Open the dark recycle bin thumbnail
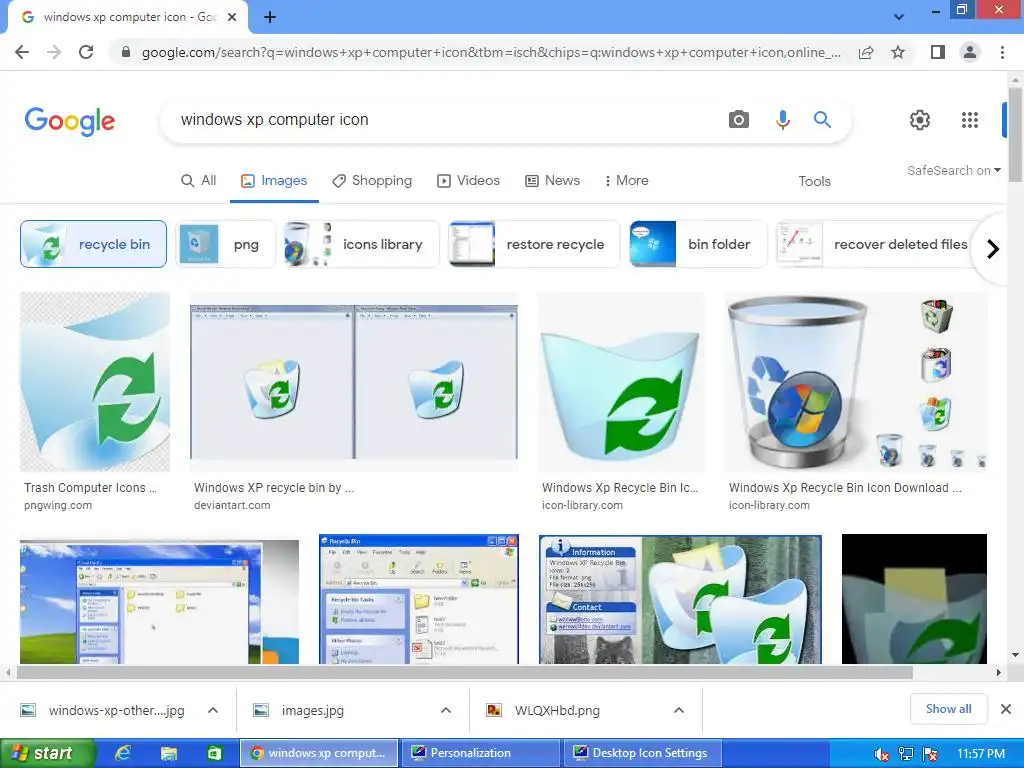Image resolution: width=1024 pixels, height=768 pixels. pyautogui.click(x=914, y=600)
